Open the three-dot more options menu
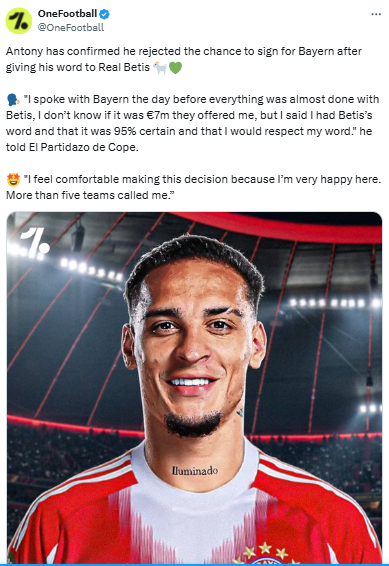Image resolution: width=389 pixels, height=566 pixels. pyautogui.click(x=376, y=14)
